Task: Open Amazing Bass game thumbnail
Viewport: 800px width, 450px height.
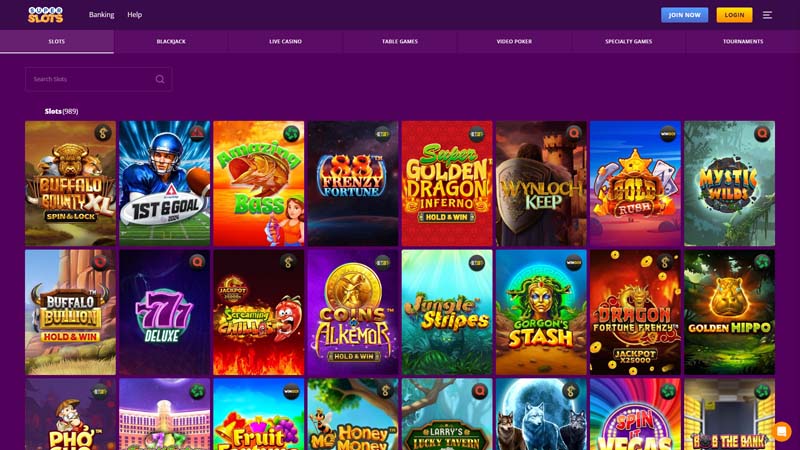Action: pos(259,184)
